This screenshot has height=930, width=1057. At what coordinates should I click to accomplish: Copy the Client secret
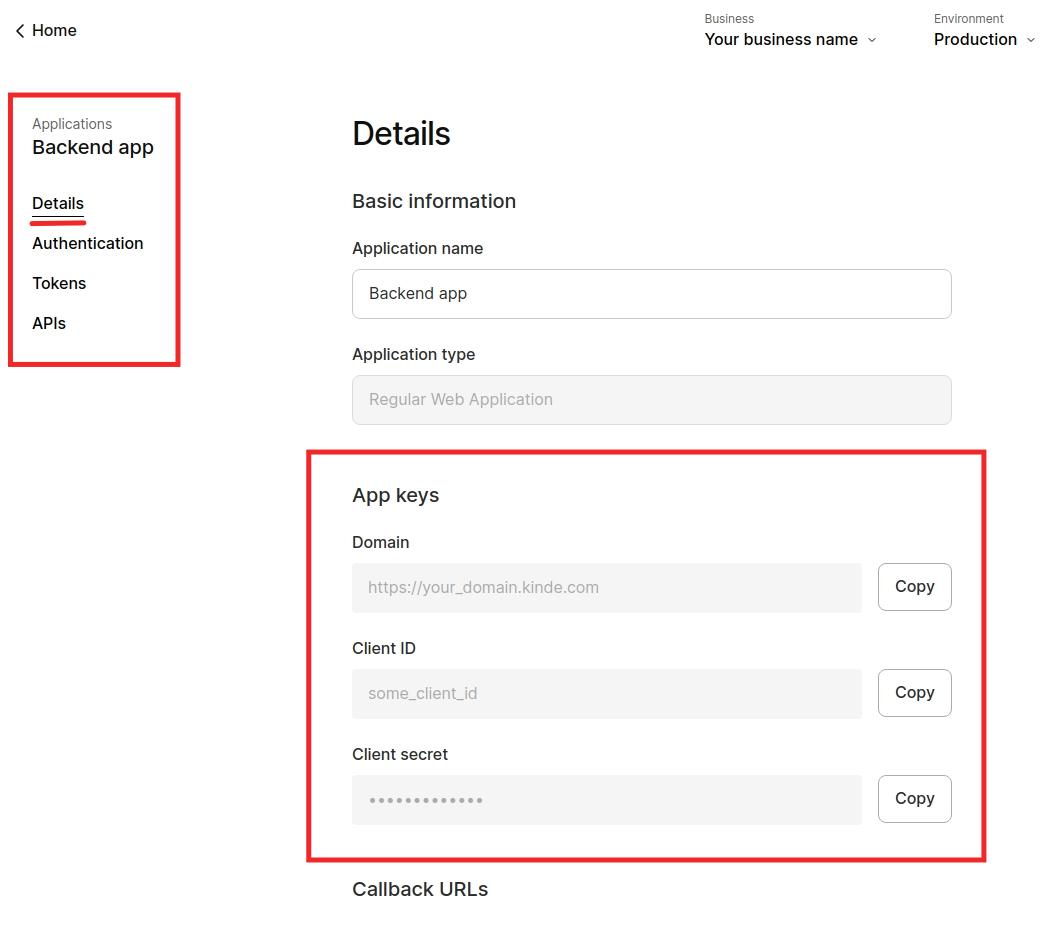[x=914, y=799]
